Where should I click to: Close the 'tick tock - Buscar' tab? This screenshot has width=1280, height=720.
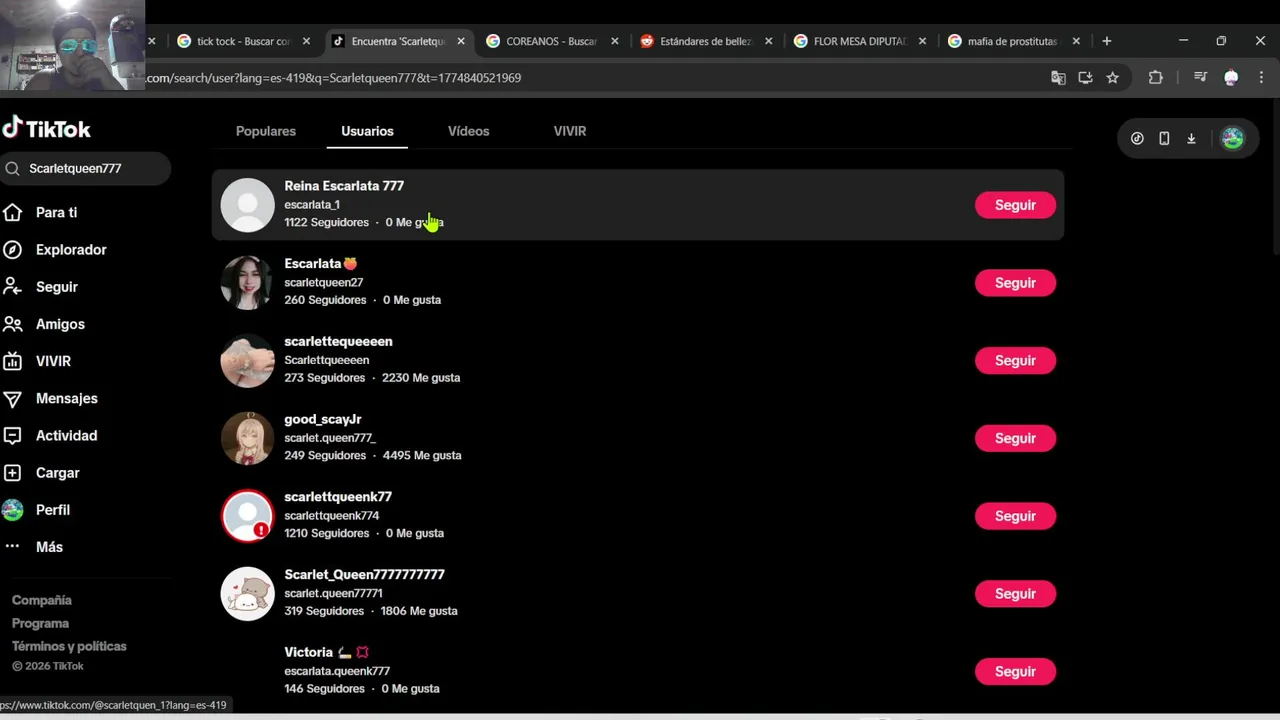point(306,41)
